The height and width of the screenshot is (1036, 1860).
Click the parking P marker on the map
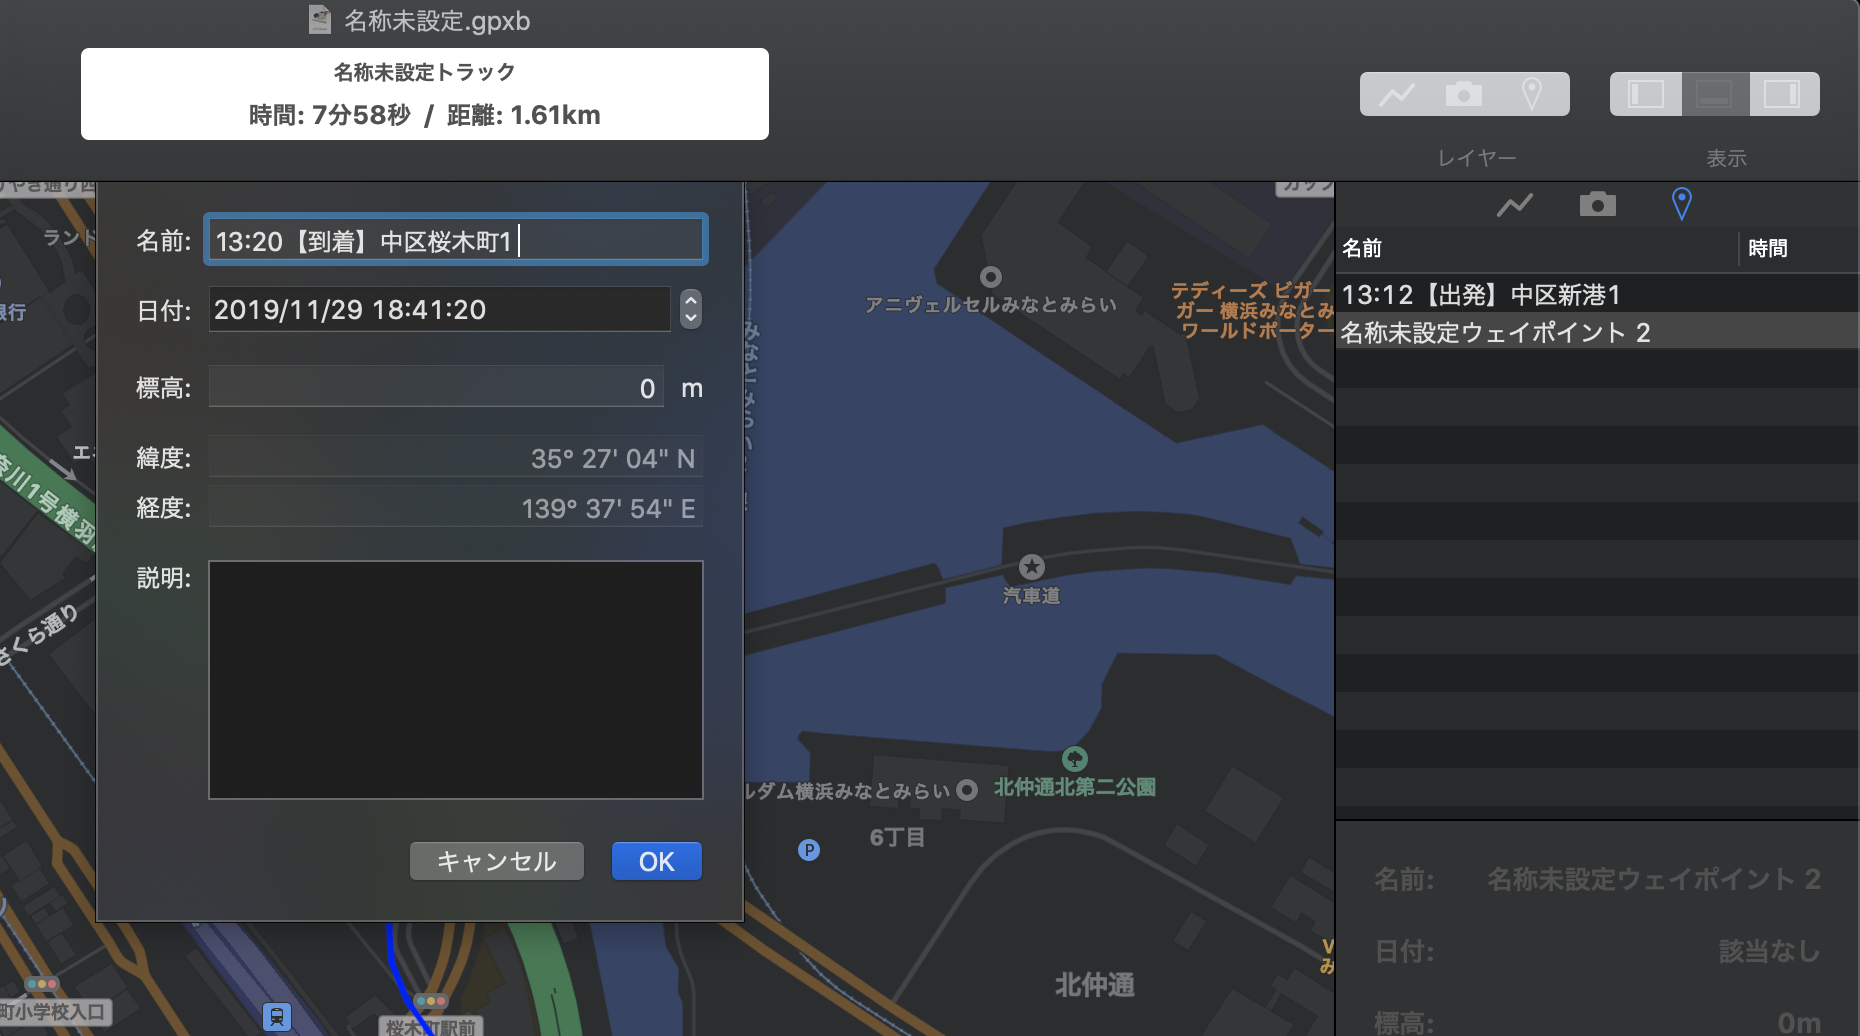(809, 850)
